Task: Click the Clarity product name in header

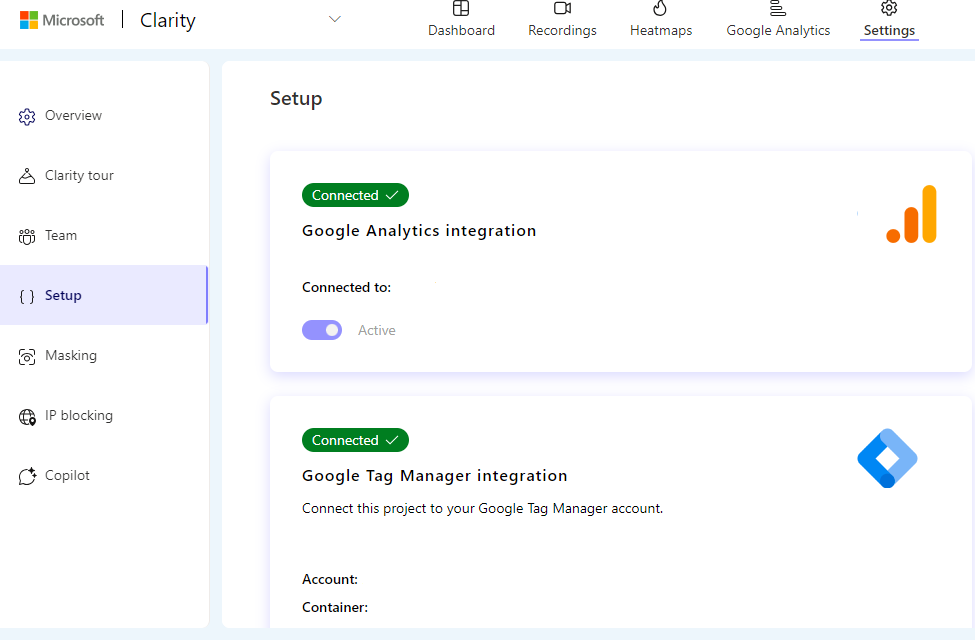Action: tap(168, 20)
